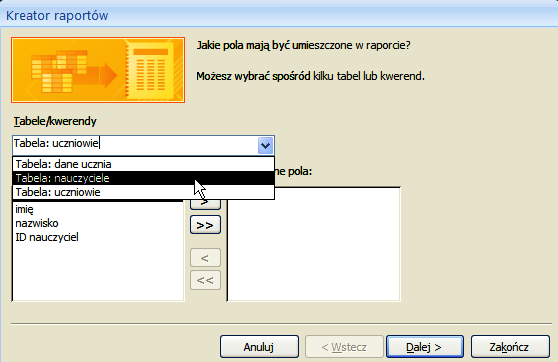Add selected field with the > button
558x362 pixels.
[205, 204]
